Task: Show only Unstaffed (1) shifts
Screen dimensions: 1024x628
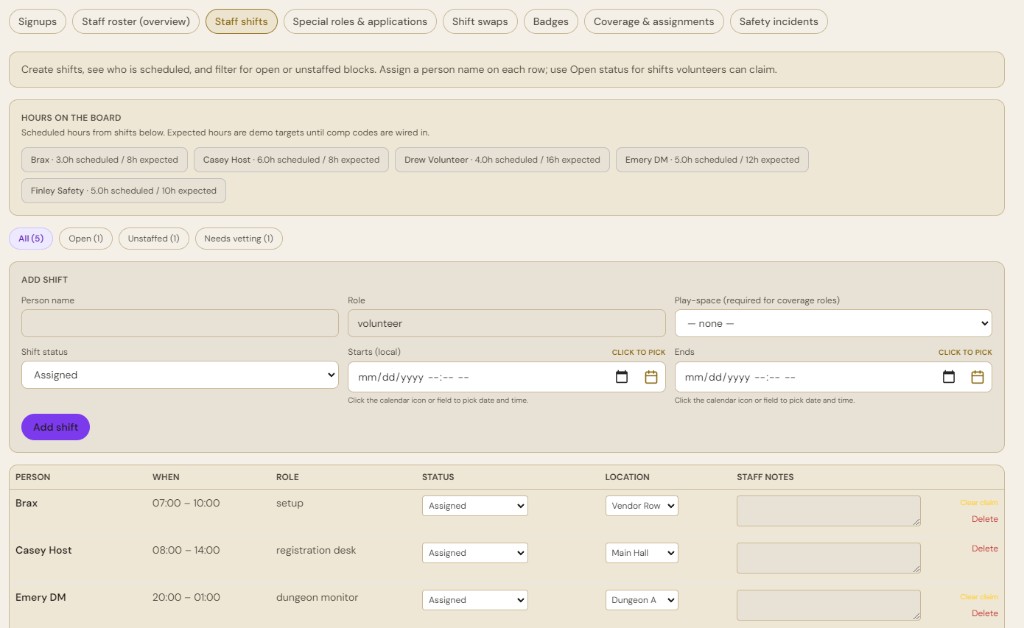Action: (x=153, y=238)
